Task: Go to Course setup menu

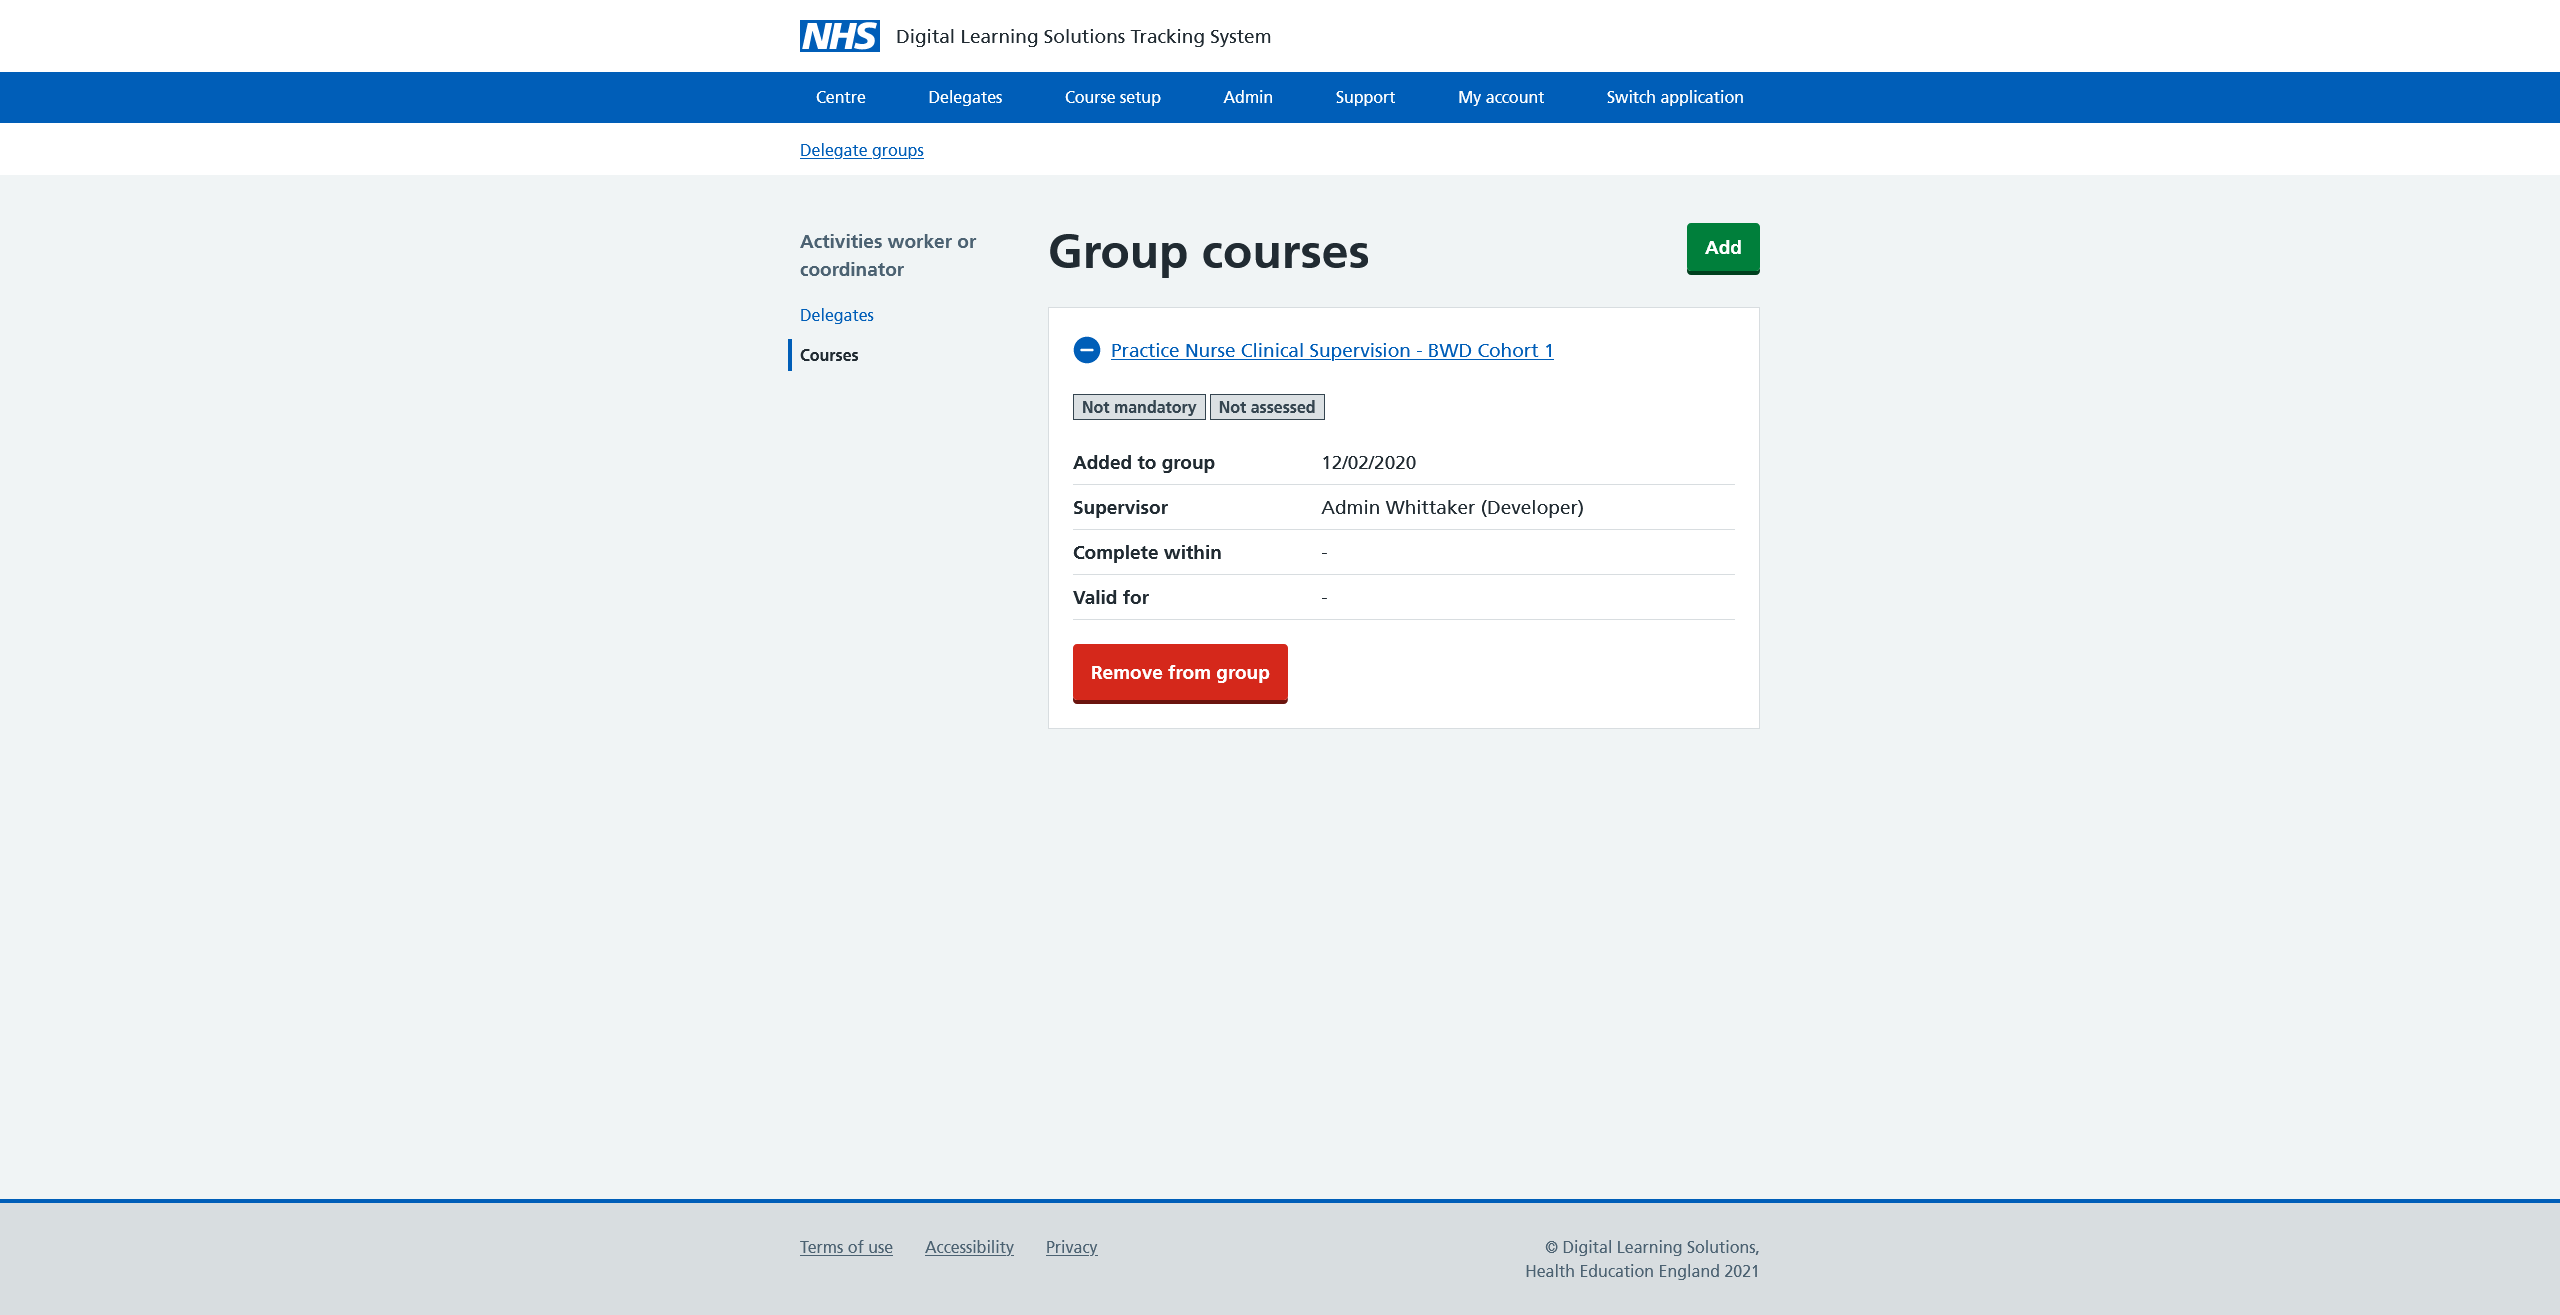Action: 1112,97
